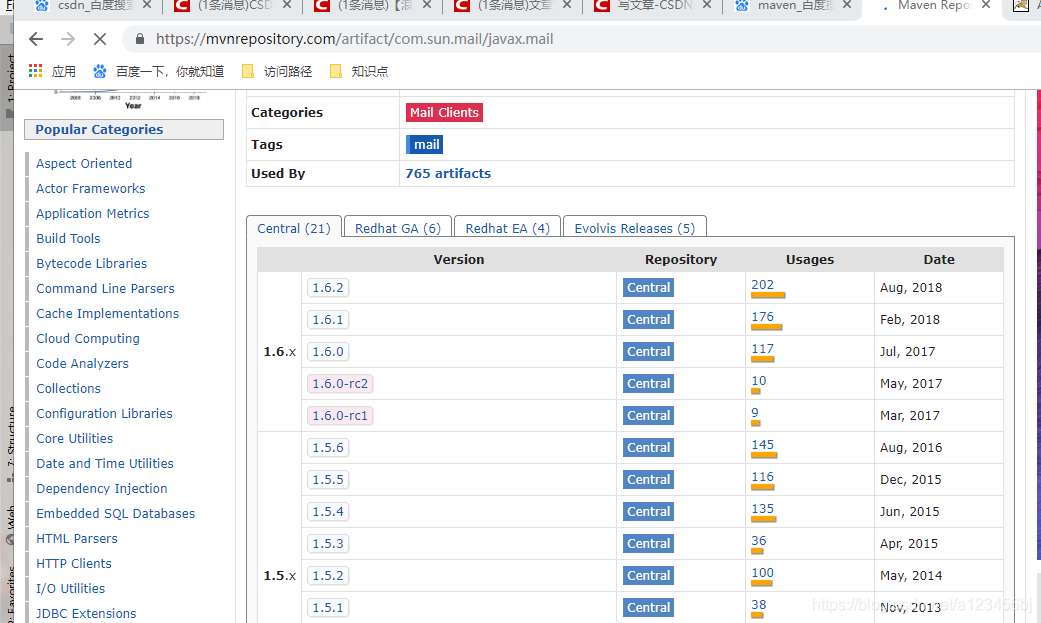Screen dimensions: 1041x623
Task: Open the 100 usages link
Action: [x=762, y=572]
